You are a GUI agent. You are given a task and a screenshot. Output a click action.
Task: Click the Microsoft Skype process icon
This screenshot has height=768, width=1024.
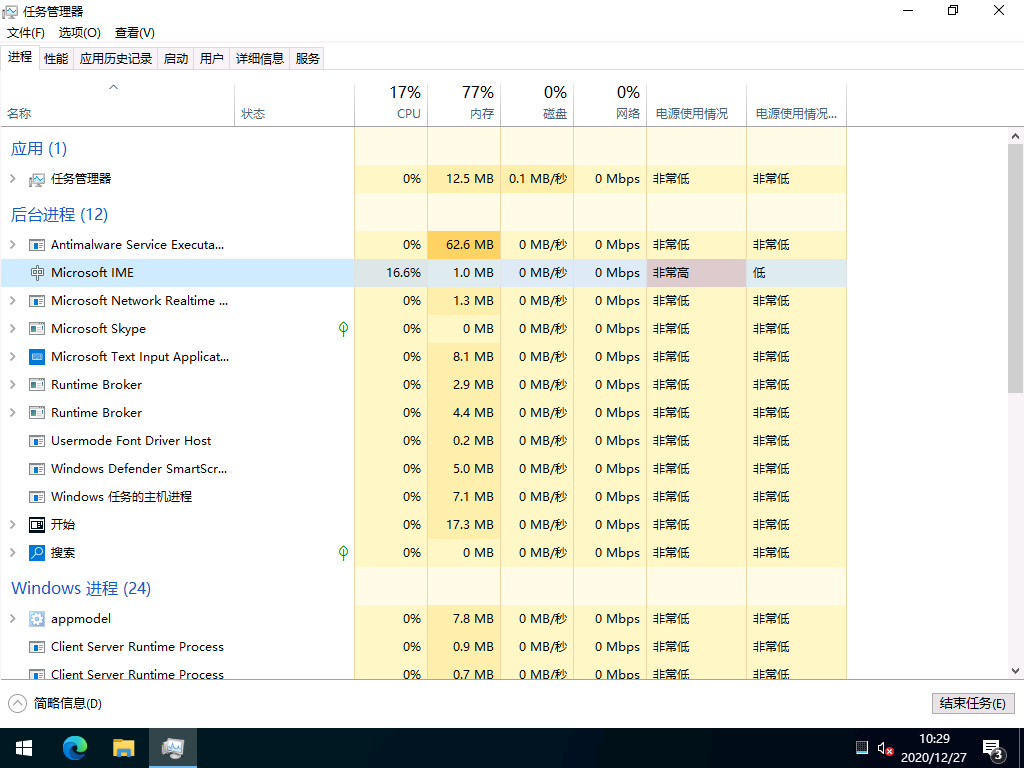point(37,329)
